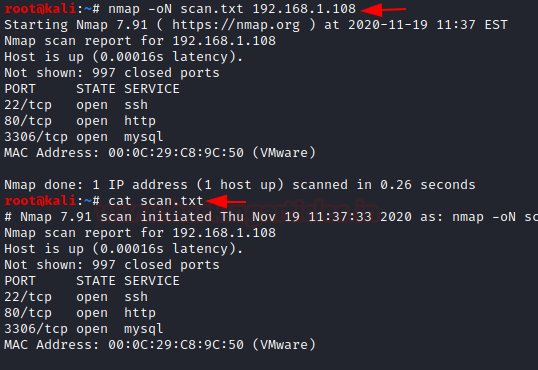This screenshot has width=538, height=370.
Task: Click the red arrow beside cat scan.txt
Action: click(x=226, y=201)
